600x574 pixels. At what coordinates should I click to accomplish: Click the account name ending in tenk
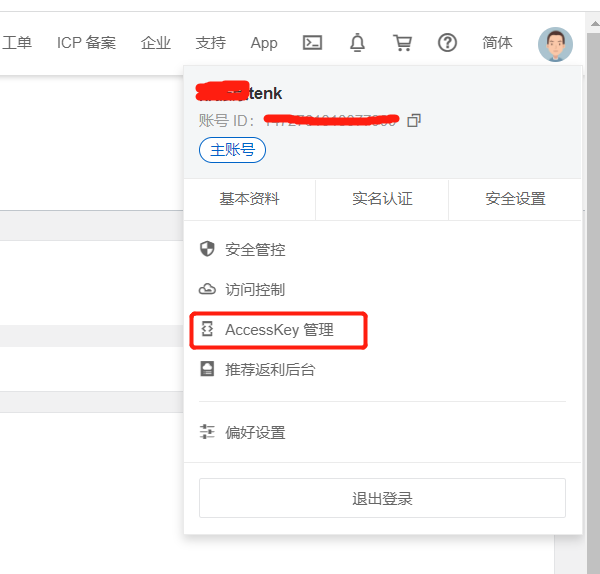tap(239, 92)
